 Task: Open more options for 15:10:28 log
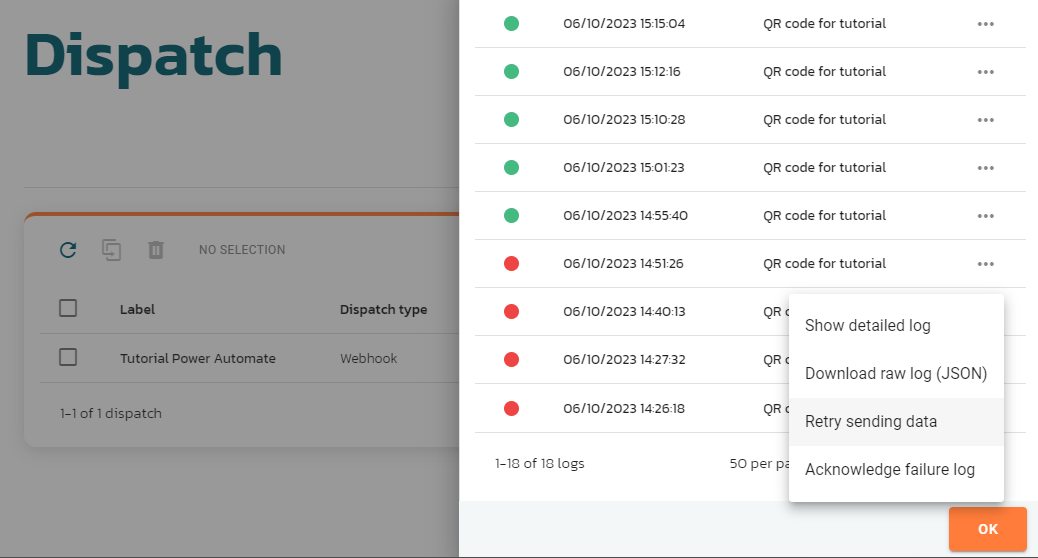point(986,120)
